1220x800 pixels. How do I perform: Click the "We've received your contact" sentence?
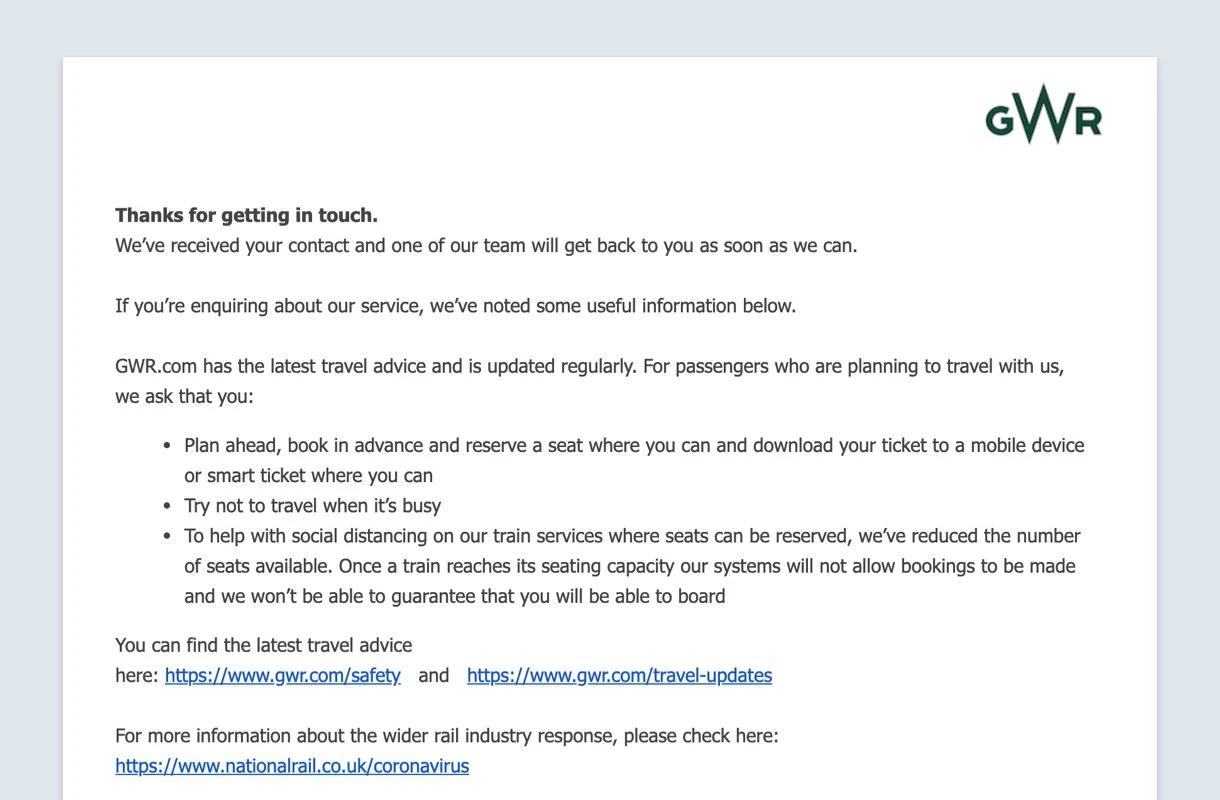486,246
